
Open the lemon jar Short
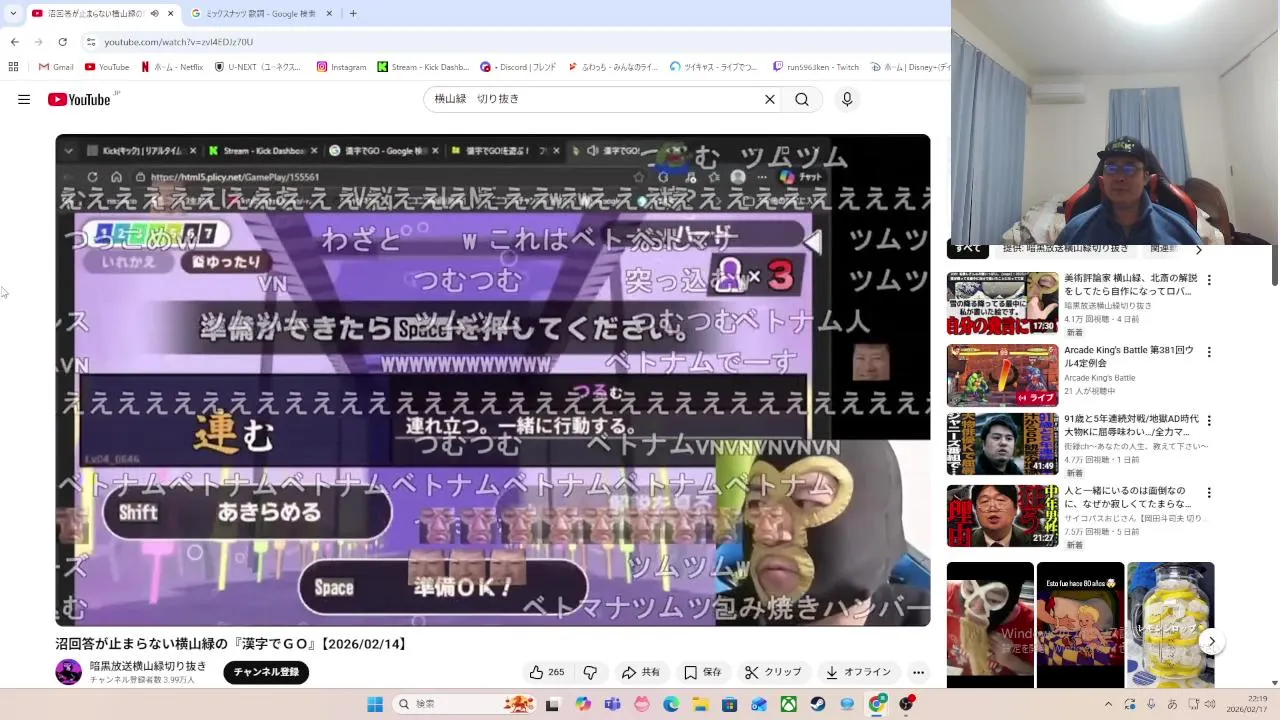coord(1170,625)
